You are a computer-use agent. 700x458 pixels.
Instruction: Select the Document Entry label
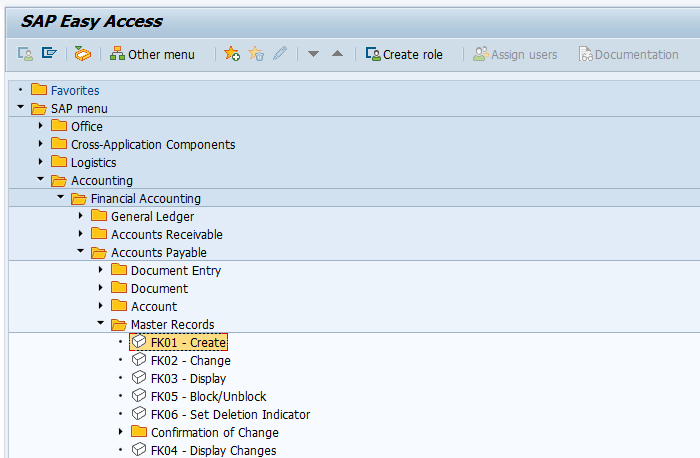(x=176, y=271)
